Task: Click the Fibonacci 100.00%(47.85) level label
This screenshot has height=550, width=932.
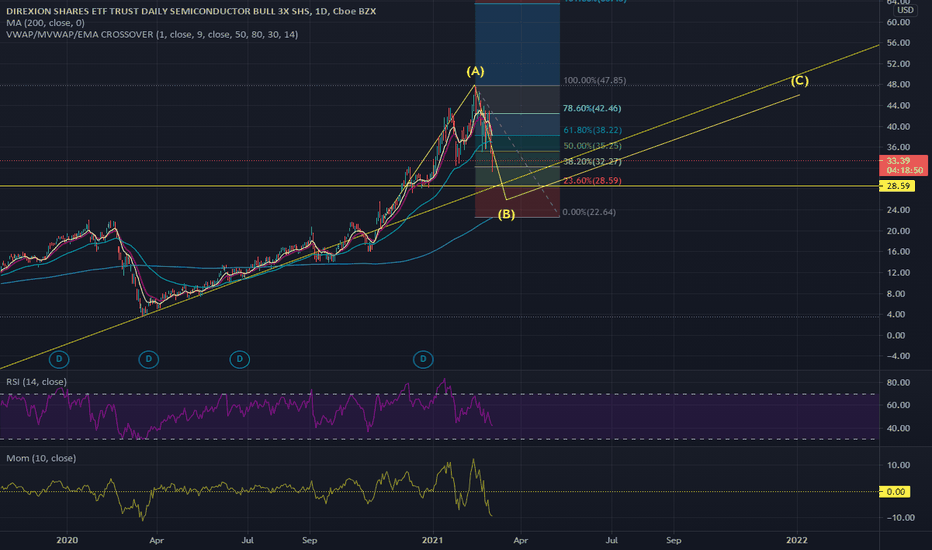Action: pos(594,80)
